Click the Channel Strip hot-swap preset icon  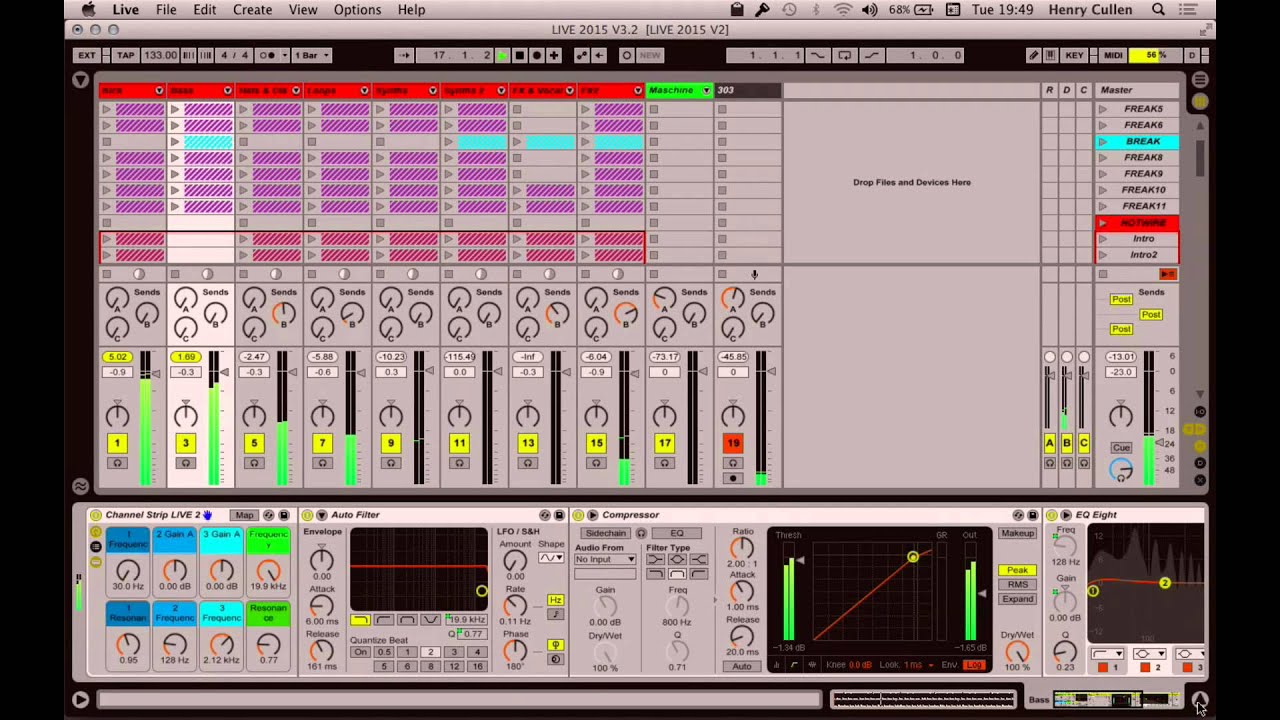coord(269,515)
